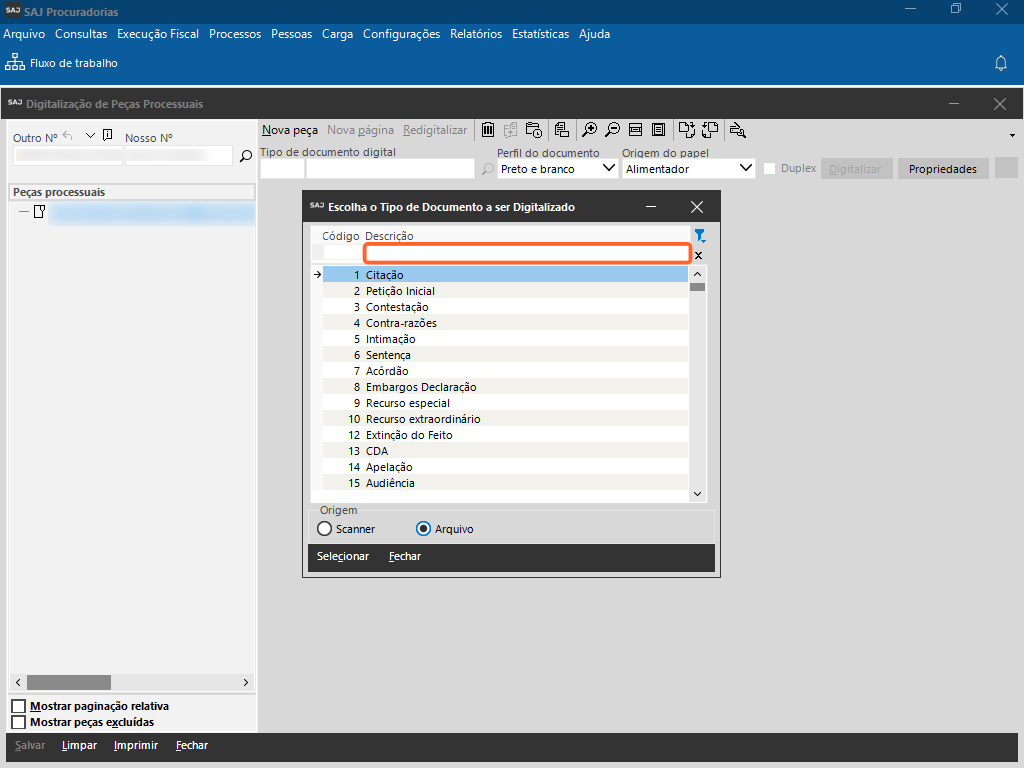
Task: Open the Perfil do documento dropdown
Action: (610, 169)
